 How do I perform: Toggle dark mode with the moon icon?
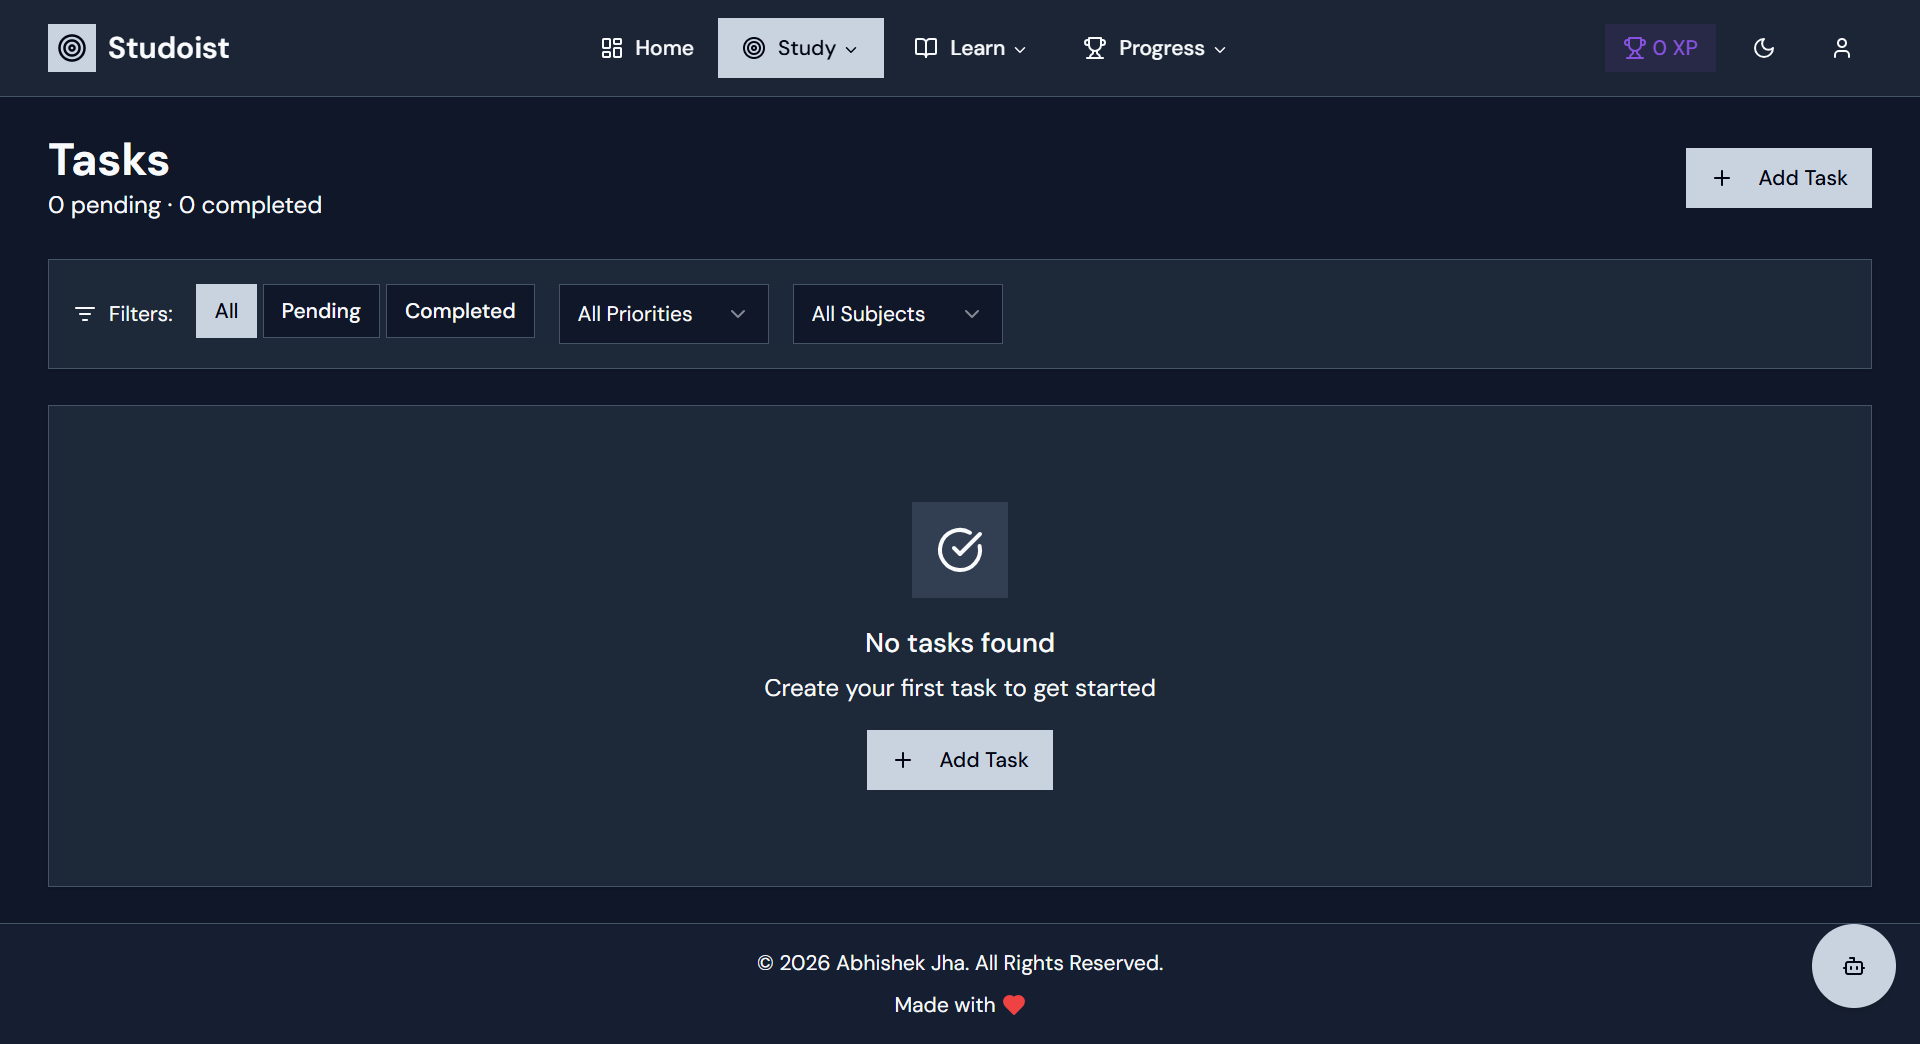click(1764, 48)
